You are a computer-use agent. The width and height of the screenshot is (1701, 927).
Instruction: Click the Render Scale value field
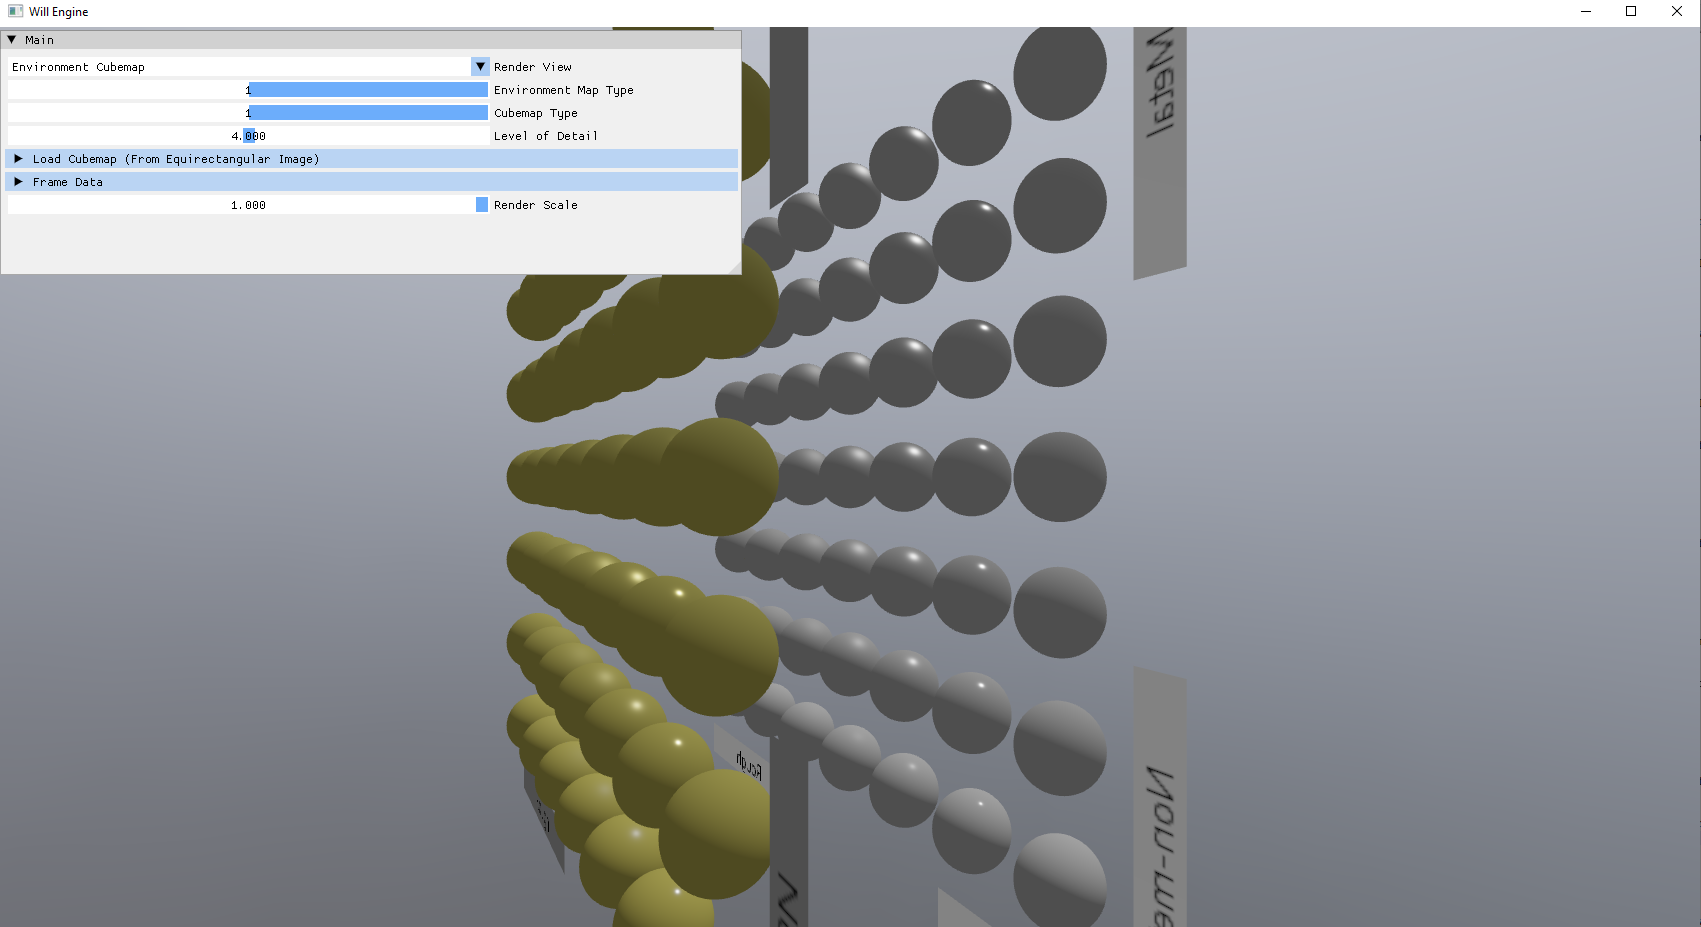point(248,205)
